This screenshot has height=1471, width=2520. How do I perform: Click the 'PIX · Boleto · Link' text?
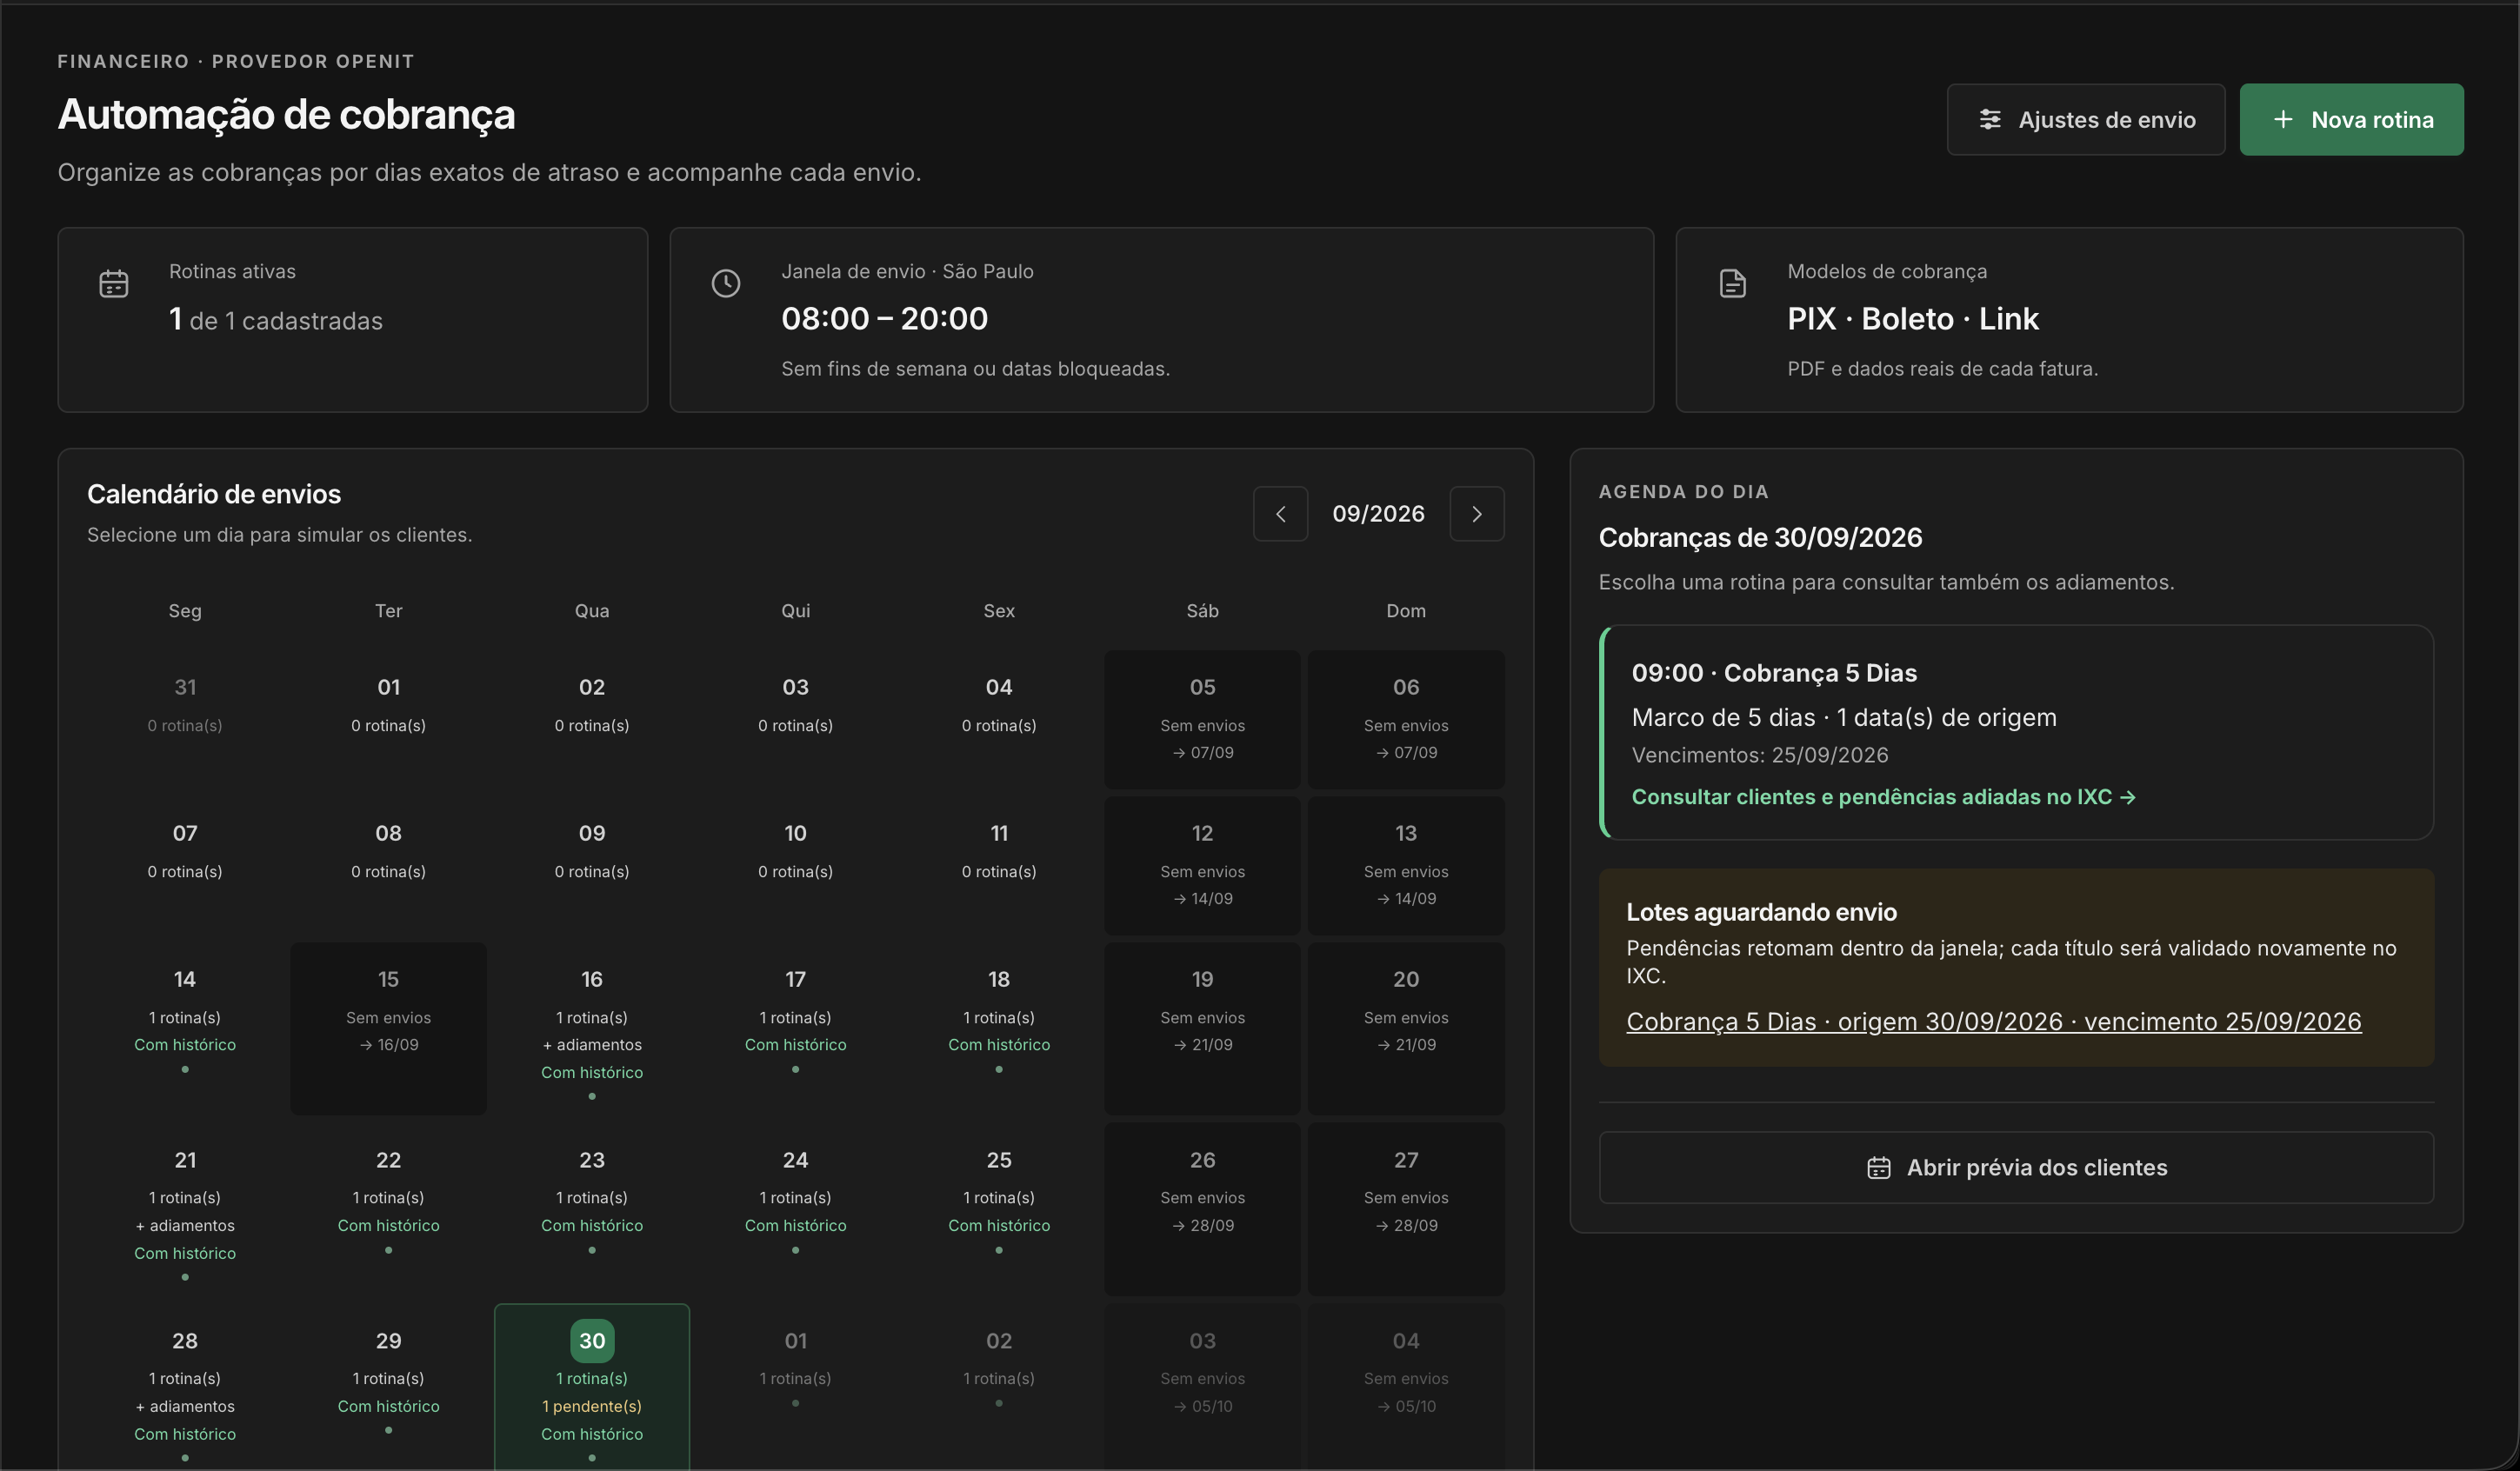pos(1912,319)
